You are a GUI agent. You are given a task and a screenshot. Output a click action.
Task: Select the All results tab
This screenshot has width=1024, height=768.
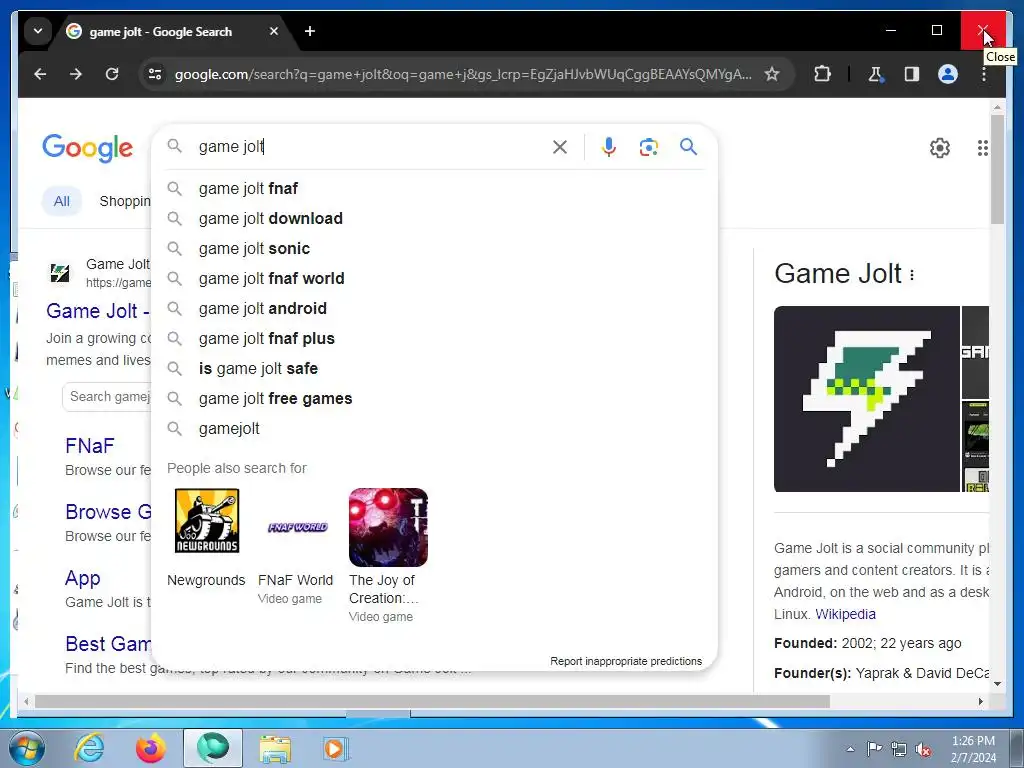pos(61,201)
